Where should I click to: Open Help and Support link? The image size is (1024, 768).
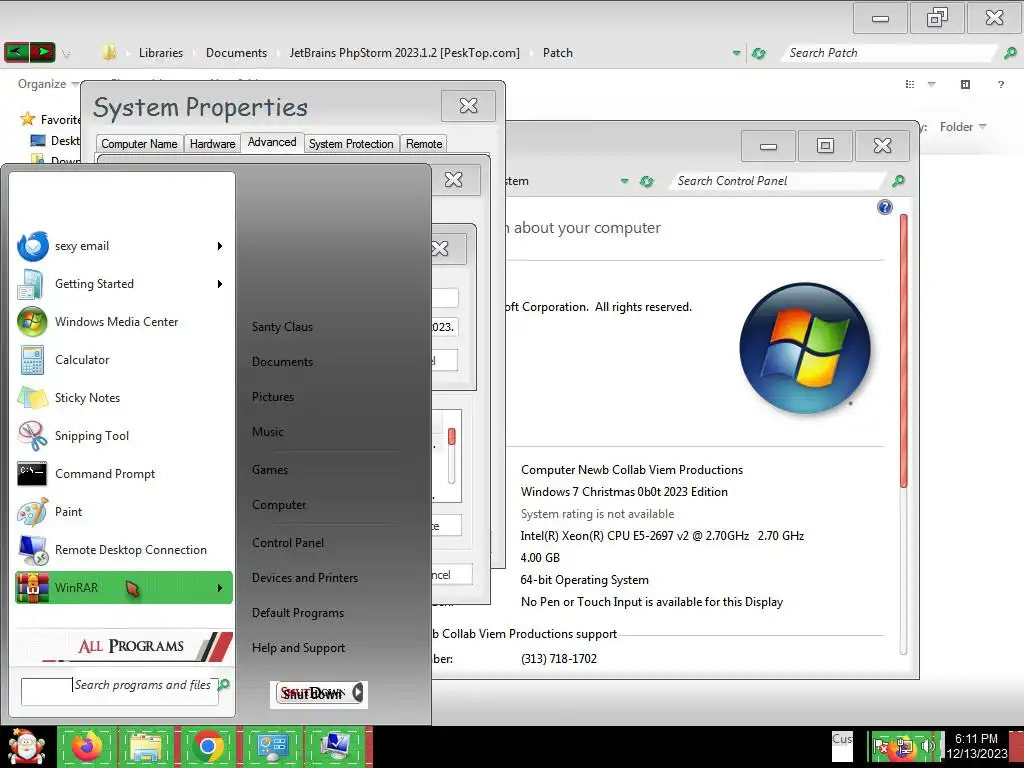[298, 648]
